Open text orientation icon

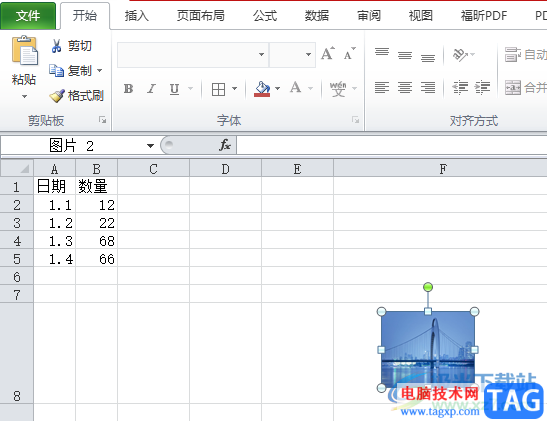point(460,55)
